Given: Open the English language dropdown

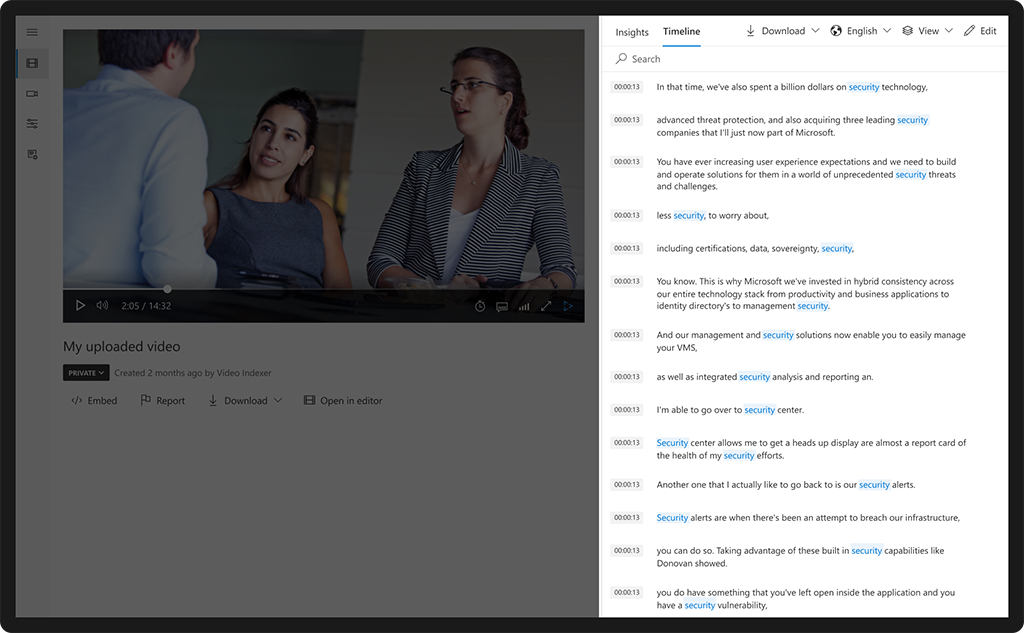Looking at the screenshot, I should (858, 31).
